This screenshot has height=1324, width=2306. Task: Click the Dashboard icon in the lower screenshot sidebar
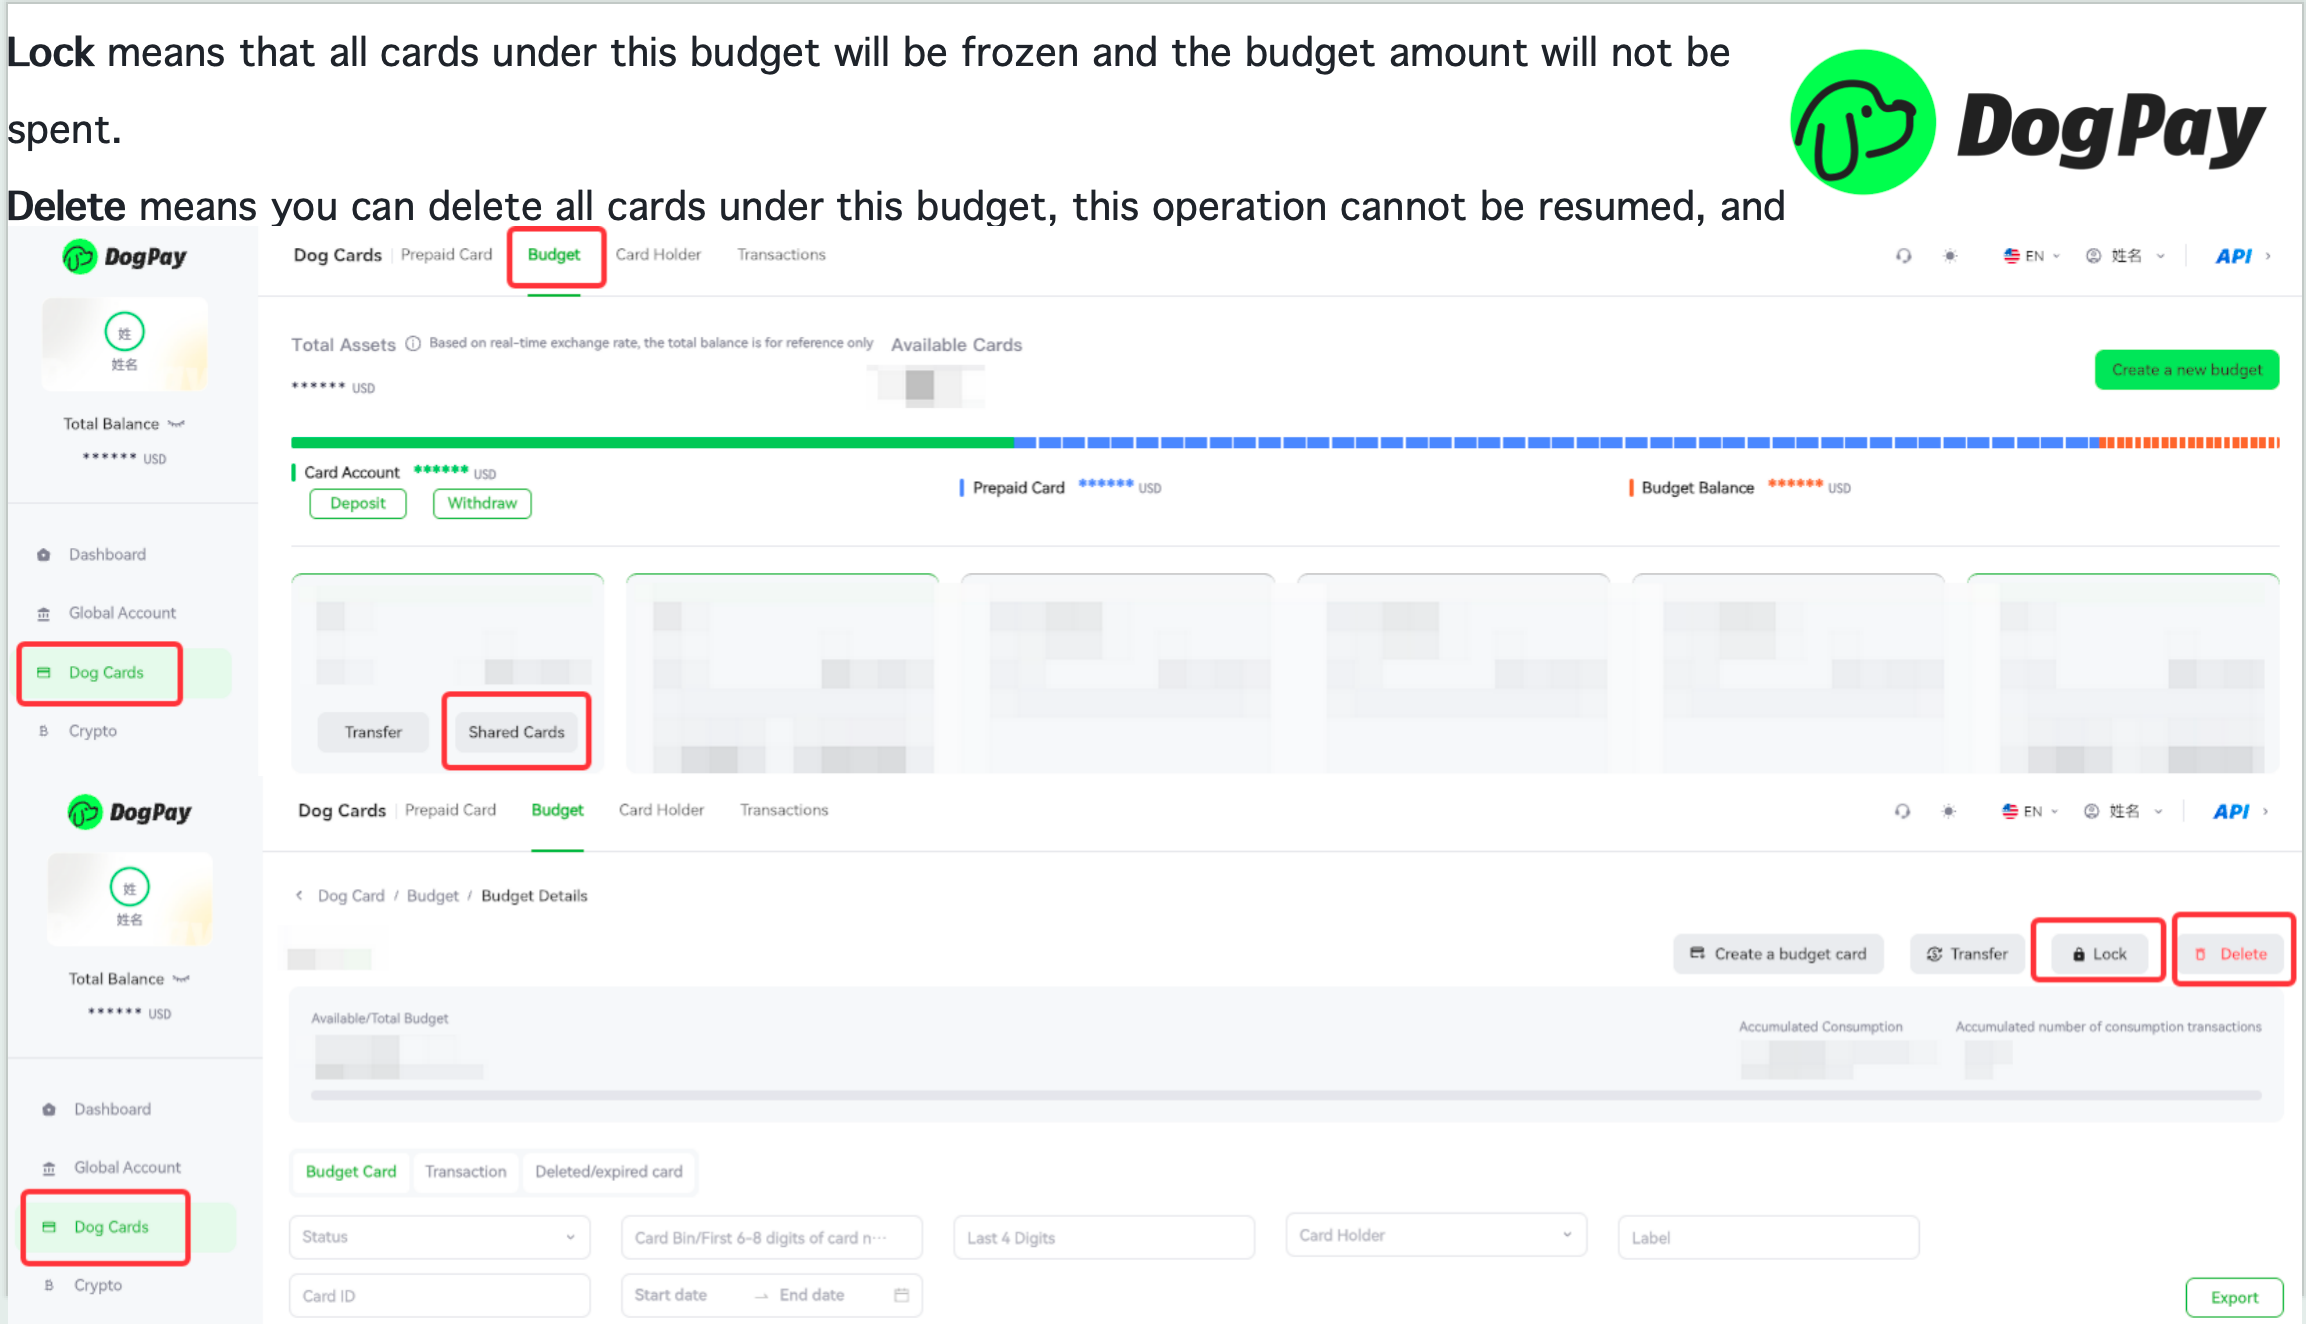(49, 1110)
